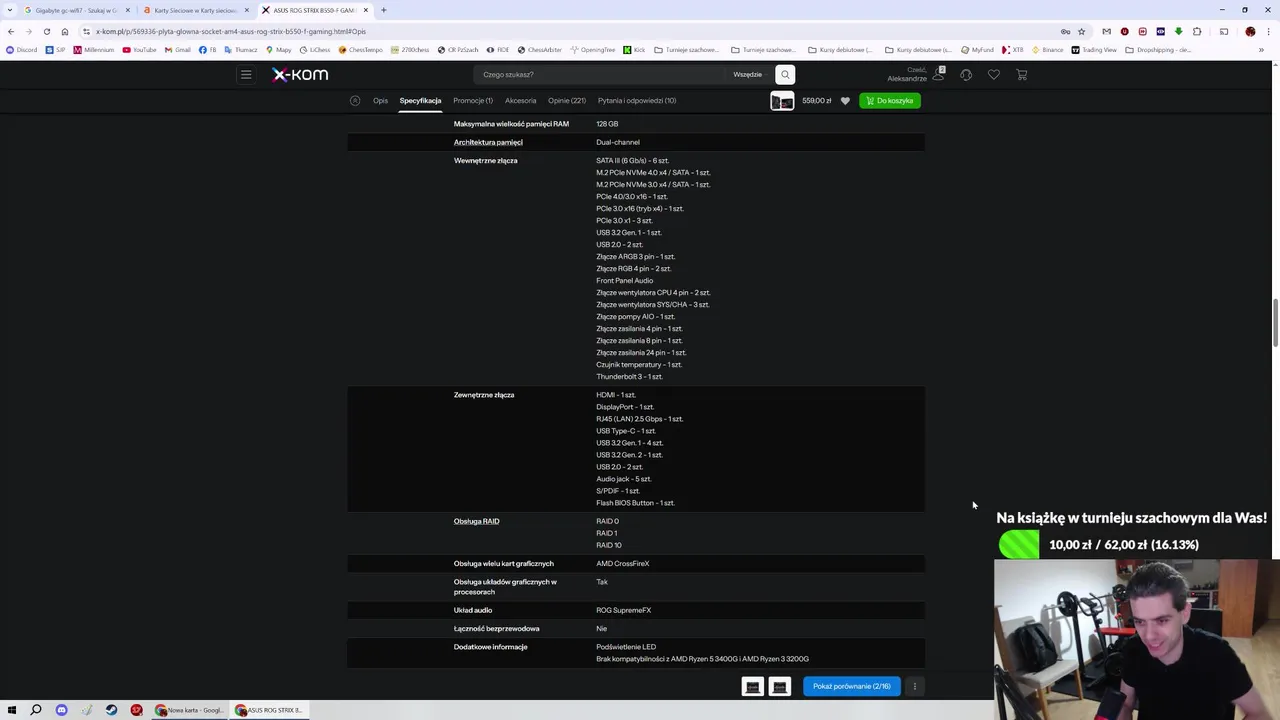
Task: Open the Wszędzie search category dropdown
Action: (748, 74)
